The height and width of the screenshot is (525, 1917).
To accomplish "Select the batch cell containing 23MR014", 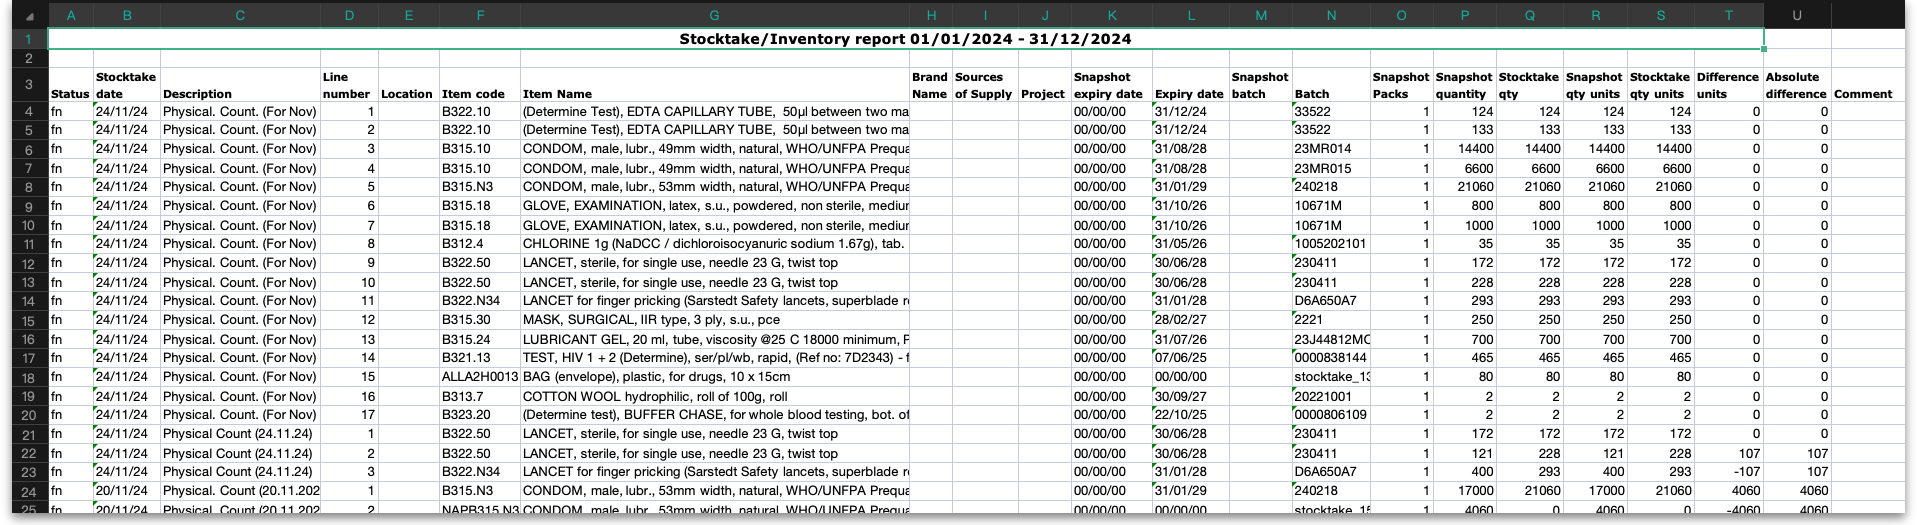I will pyautogui.click(x=1330, y=149).
